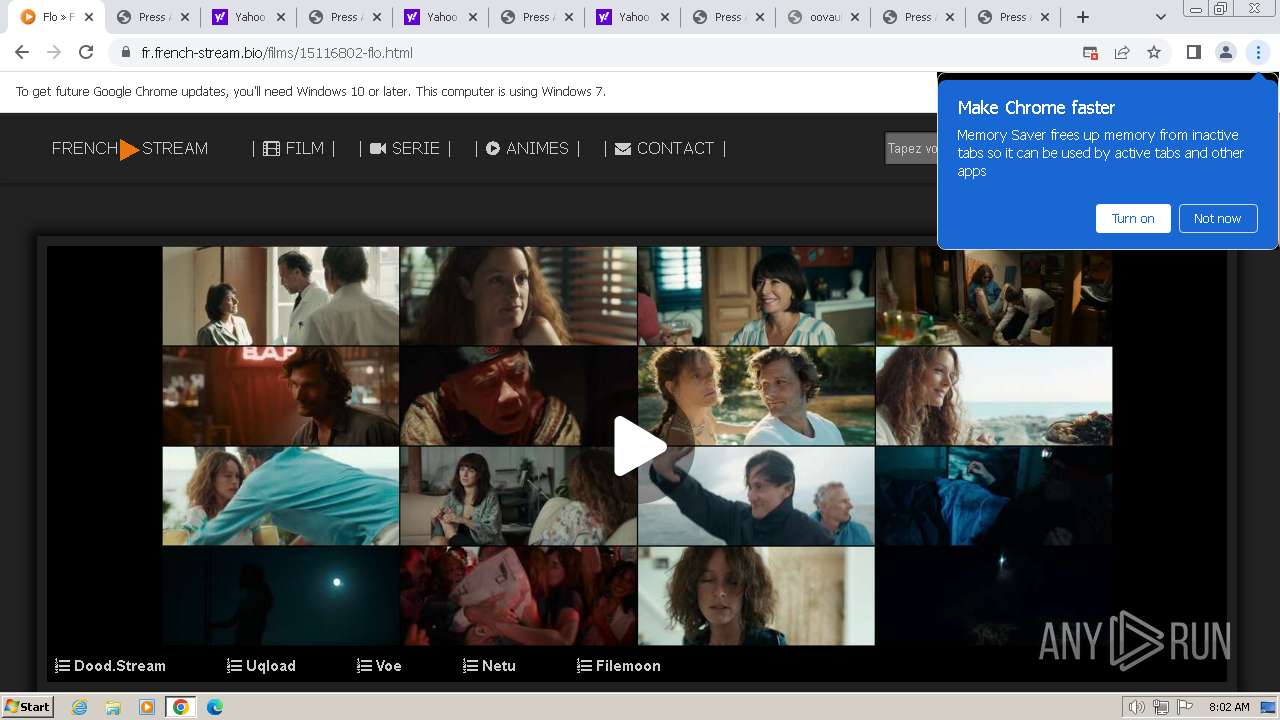Click the system tray volume icon
The width and height of the screenshot is (1280, 720).
[x=1137, y=707]
